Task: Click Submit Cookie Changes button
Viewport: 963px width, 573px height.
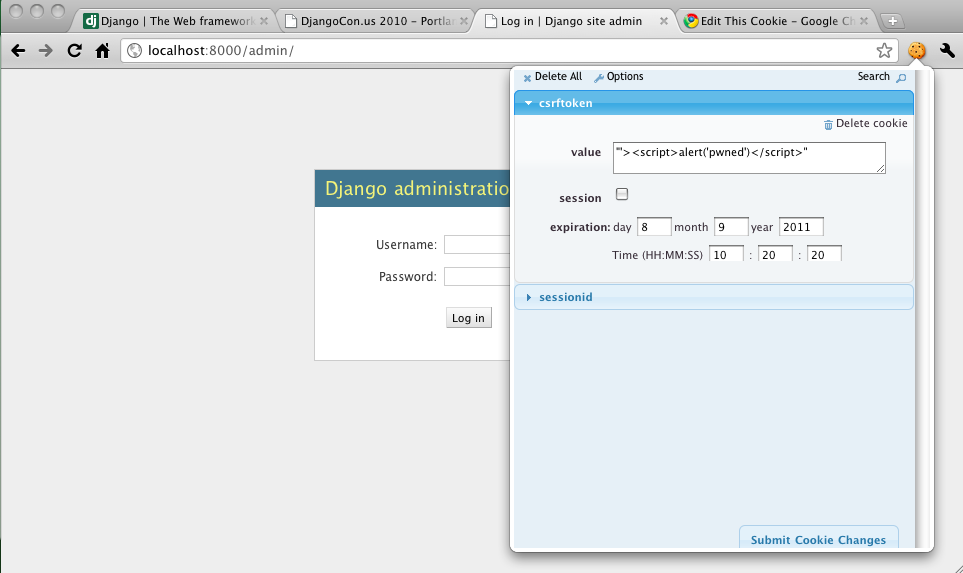Action: click(818, 539)
